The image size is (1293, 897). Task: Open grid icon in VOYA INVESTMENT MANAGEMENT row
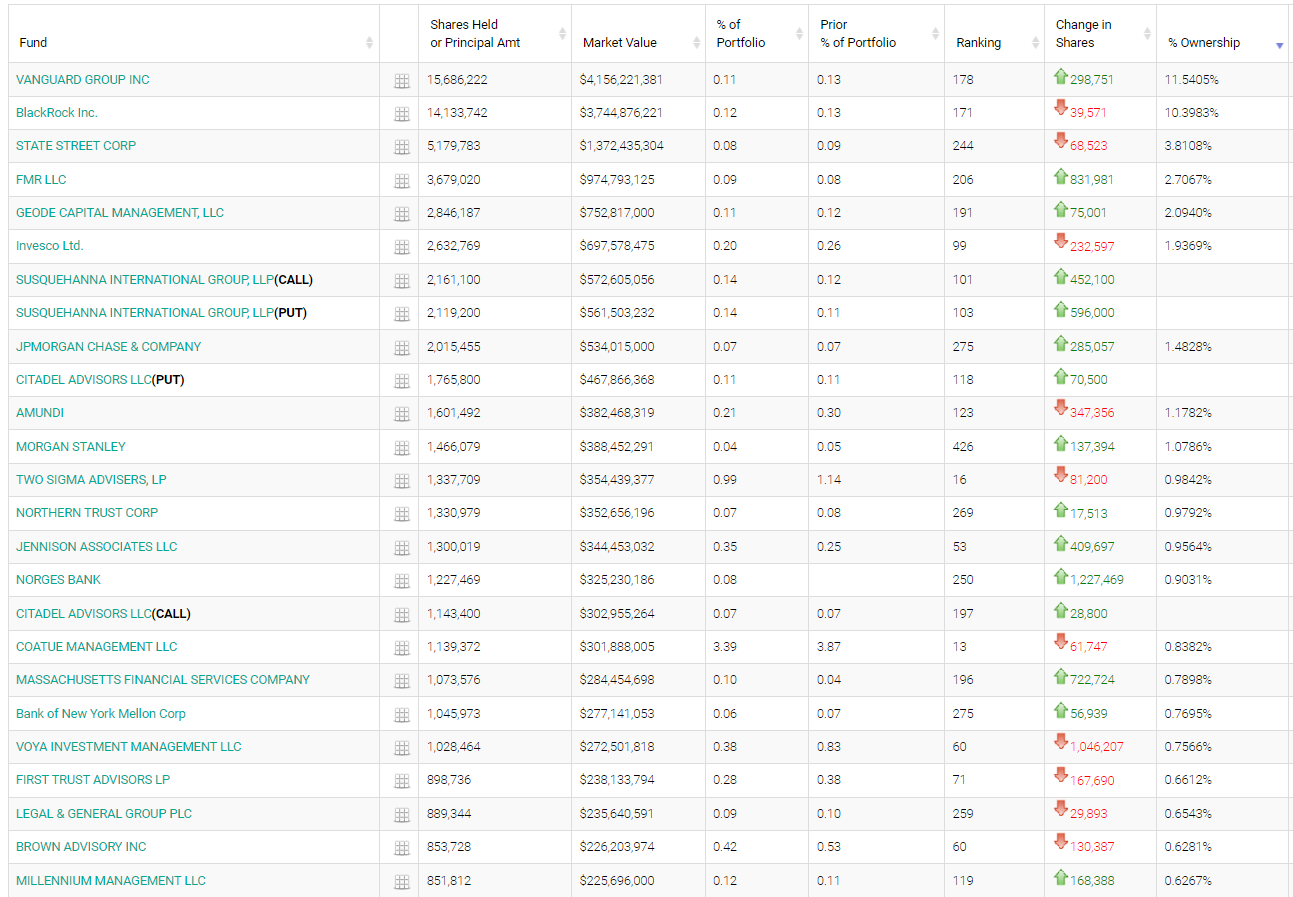[402, 748]
